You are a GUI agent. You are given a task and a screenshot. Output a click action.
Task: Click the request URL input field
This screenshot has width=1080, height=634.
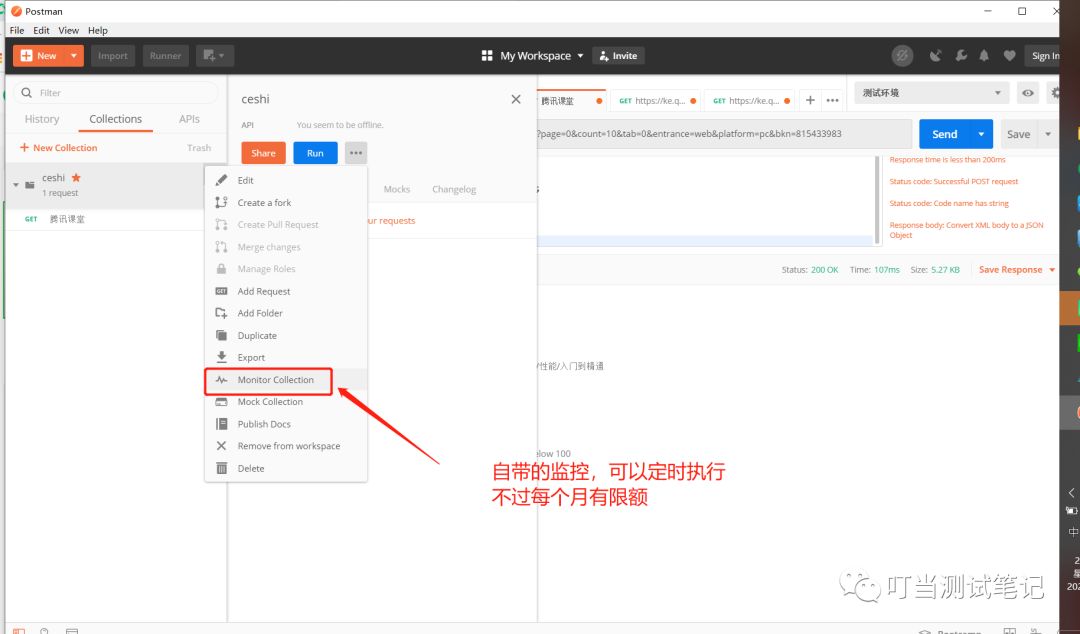tap(723, 134)
